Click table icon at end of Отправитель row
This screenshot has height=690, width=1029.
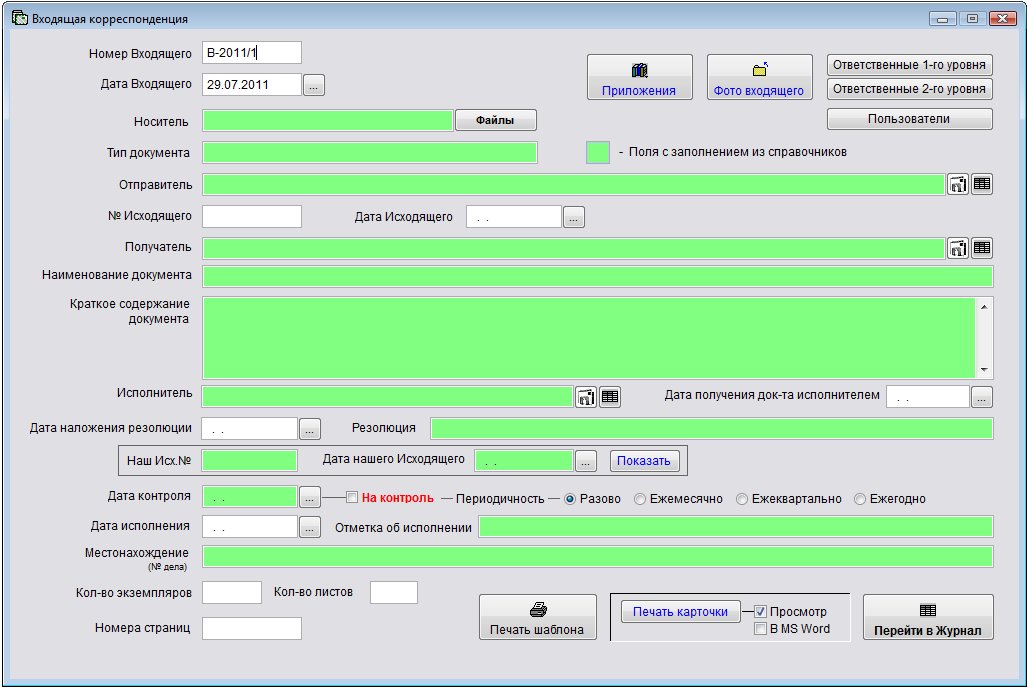tap(982, 184)
